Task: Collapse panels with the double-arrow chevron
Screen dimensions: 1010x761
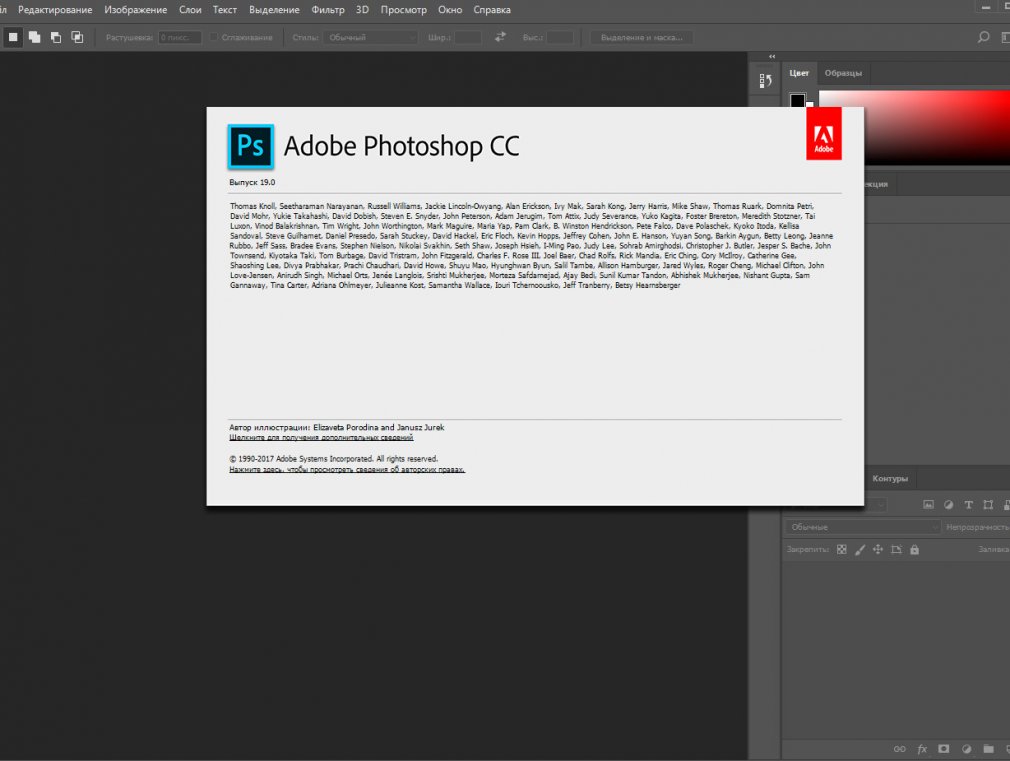Action: click(772, 57)
